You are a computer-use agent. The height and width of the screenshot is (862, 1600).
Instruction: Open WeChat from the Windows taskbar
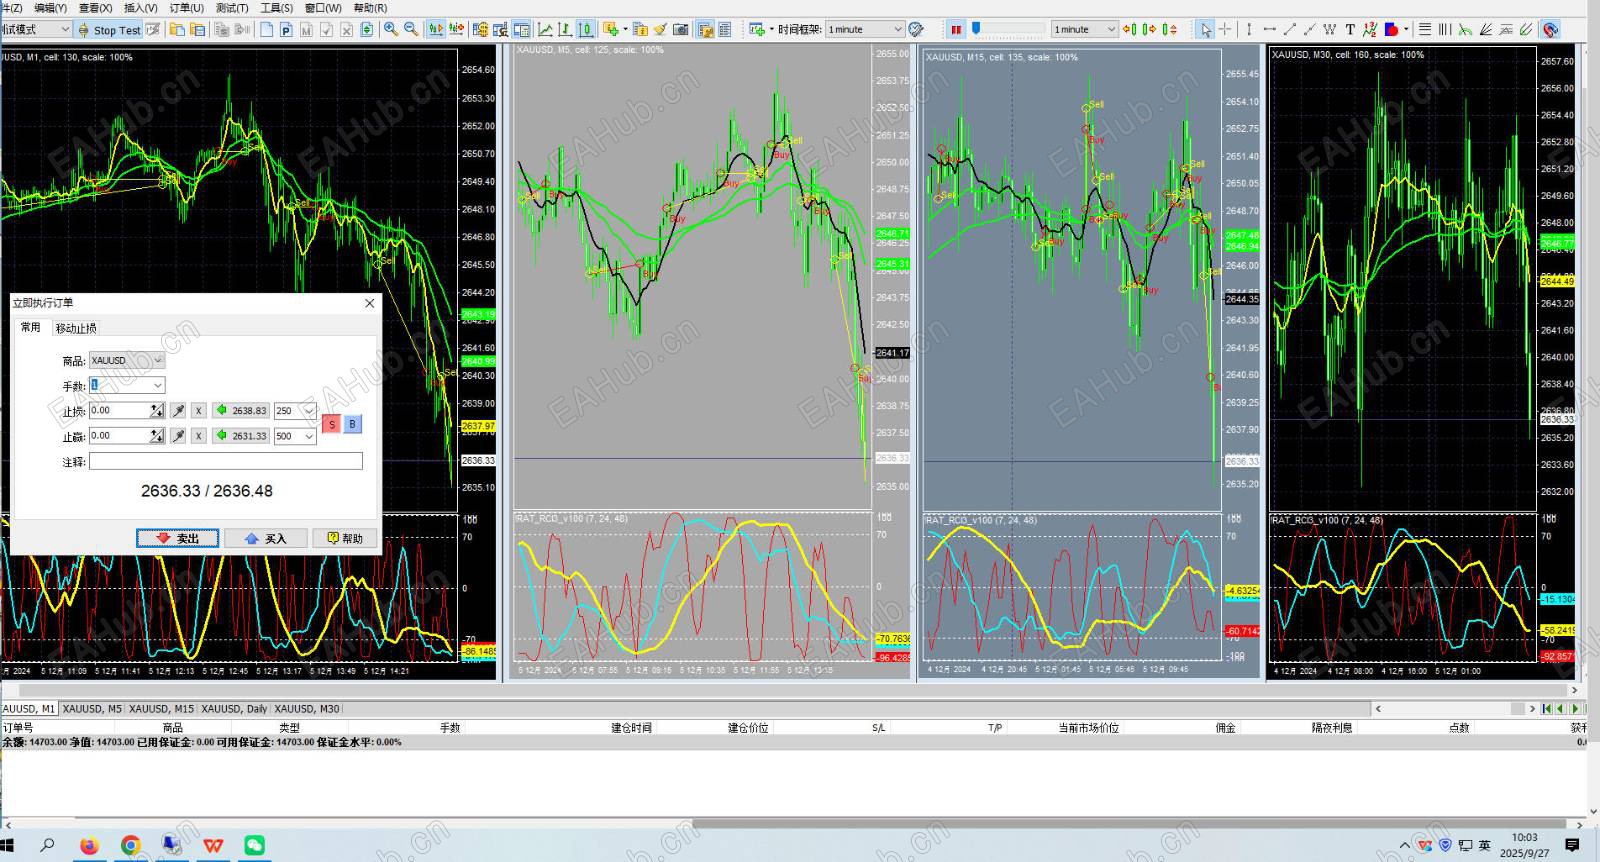255,846
